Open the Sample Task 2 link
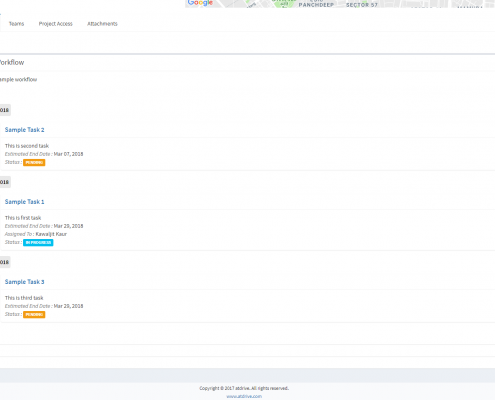The width and height of the screenshot is (495, 400). pos(24,130)
